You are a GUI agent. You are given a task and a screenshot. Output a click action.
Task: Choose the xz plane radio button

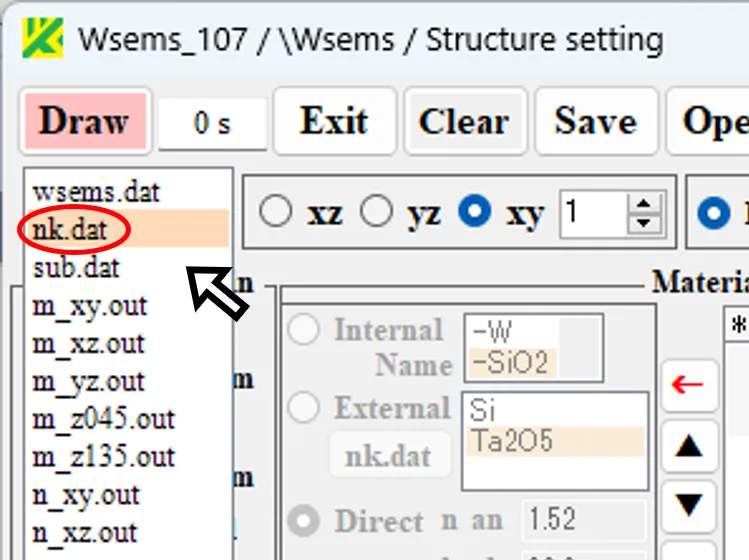276,211
